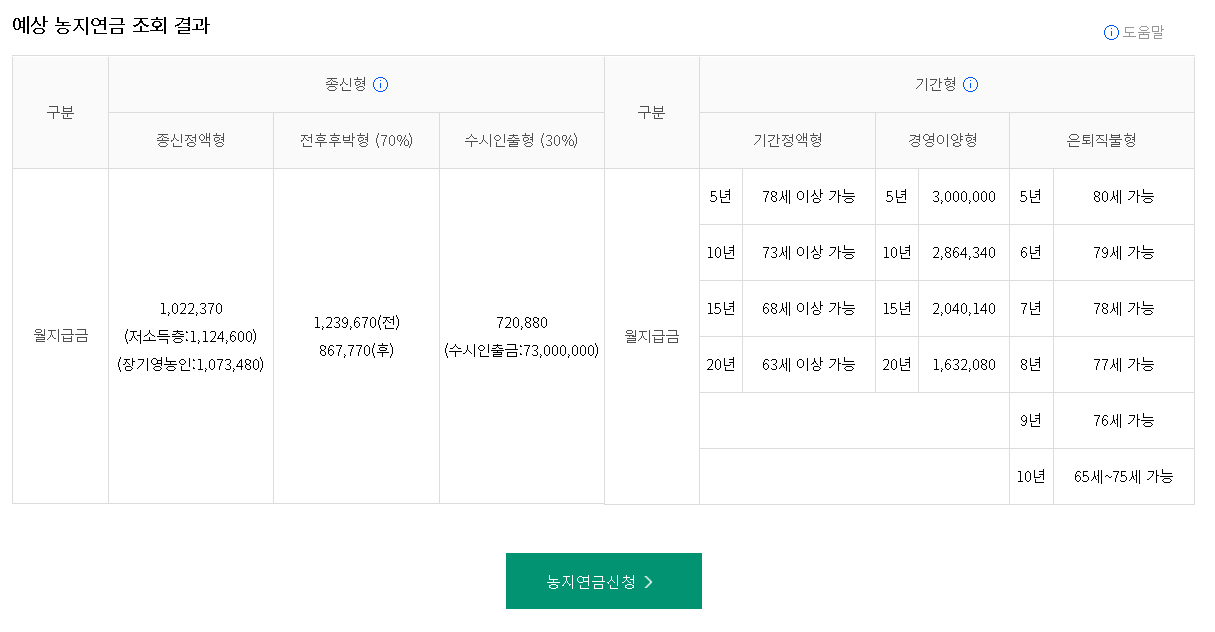
Task: Click the 78세 이상 가능 cell for 5년
Action: (808, 196)
